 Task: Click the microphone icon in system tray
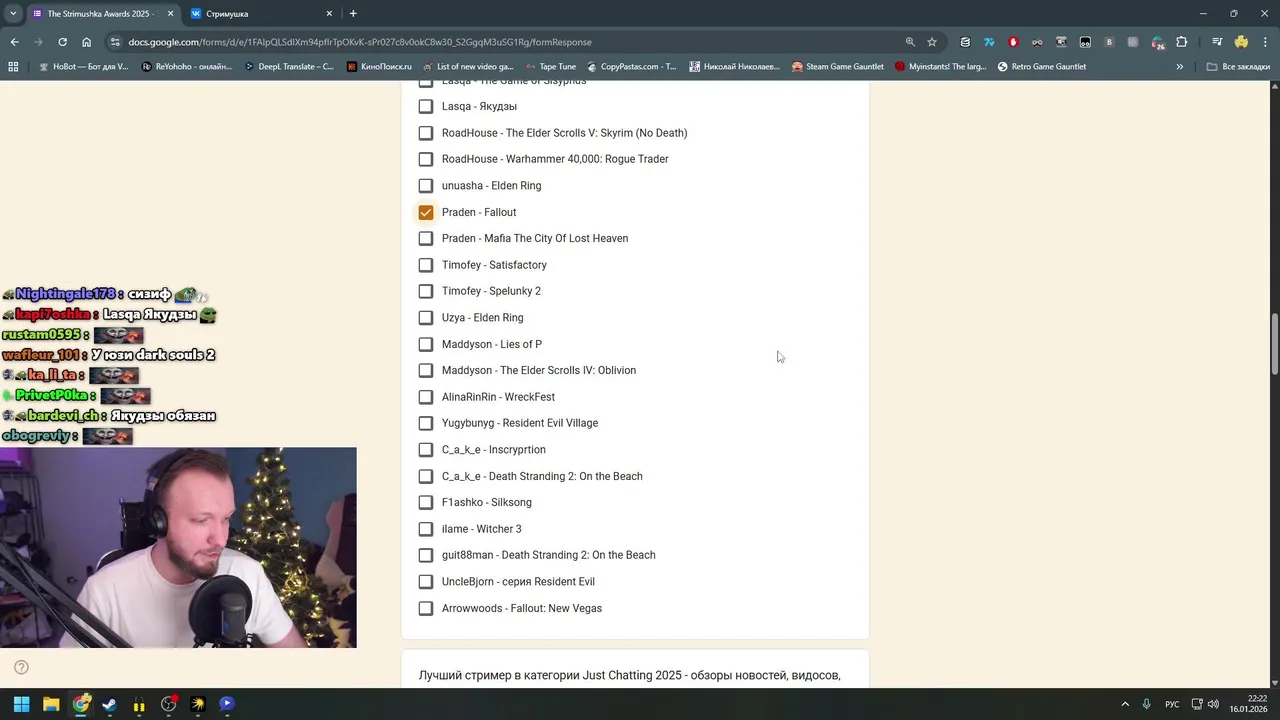pos(1146,704)
